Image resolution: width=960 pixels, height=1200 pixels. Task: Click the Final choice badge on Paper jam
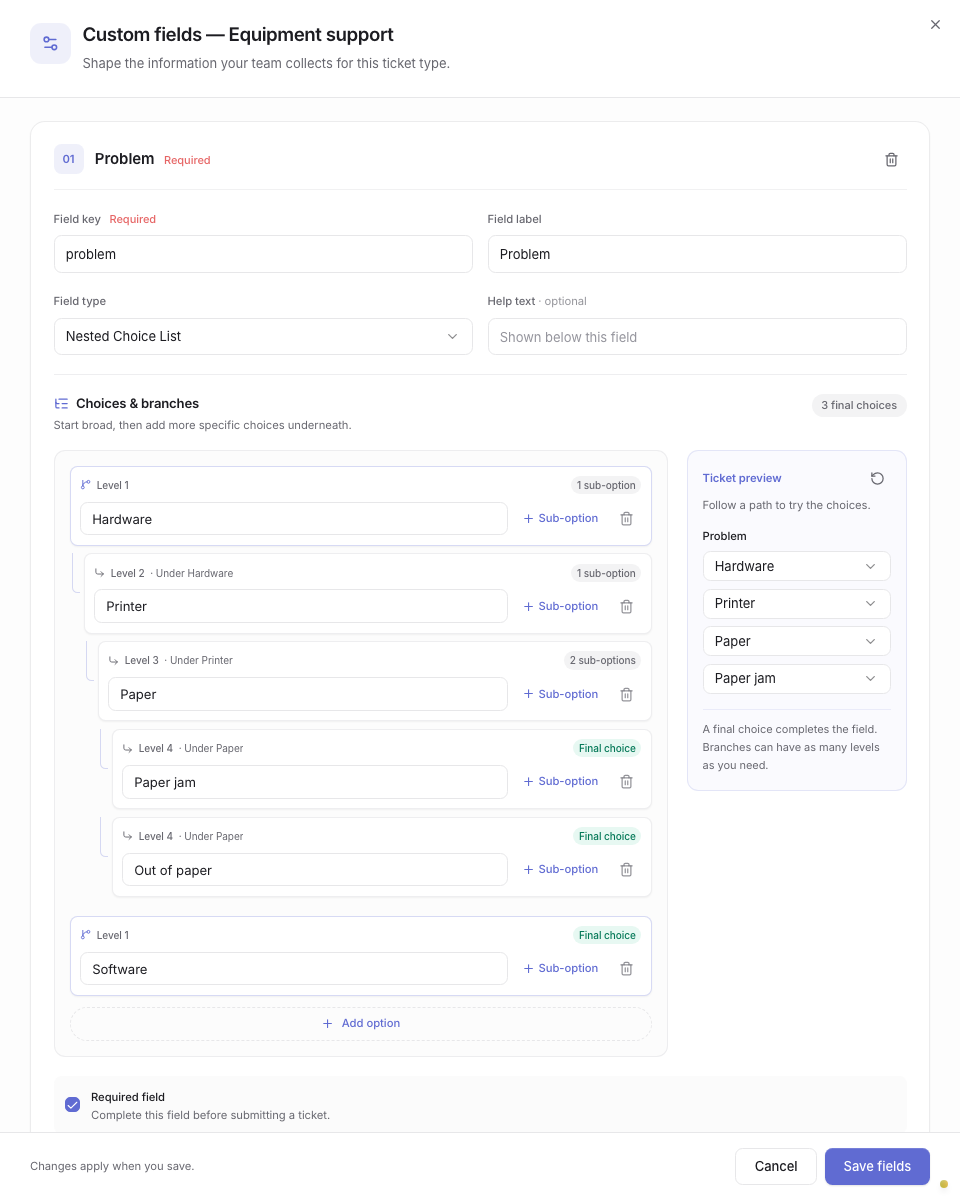607,748
